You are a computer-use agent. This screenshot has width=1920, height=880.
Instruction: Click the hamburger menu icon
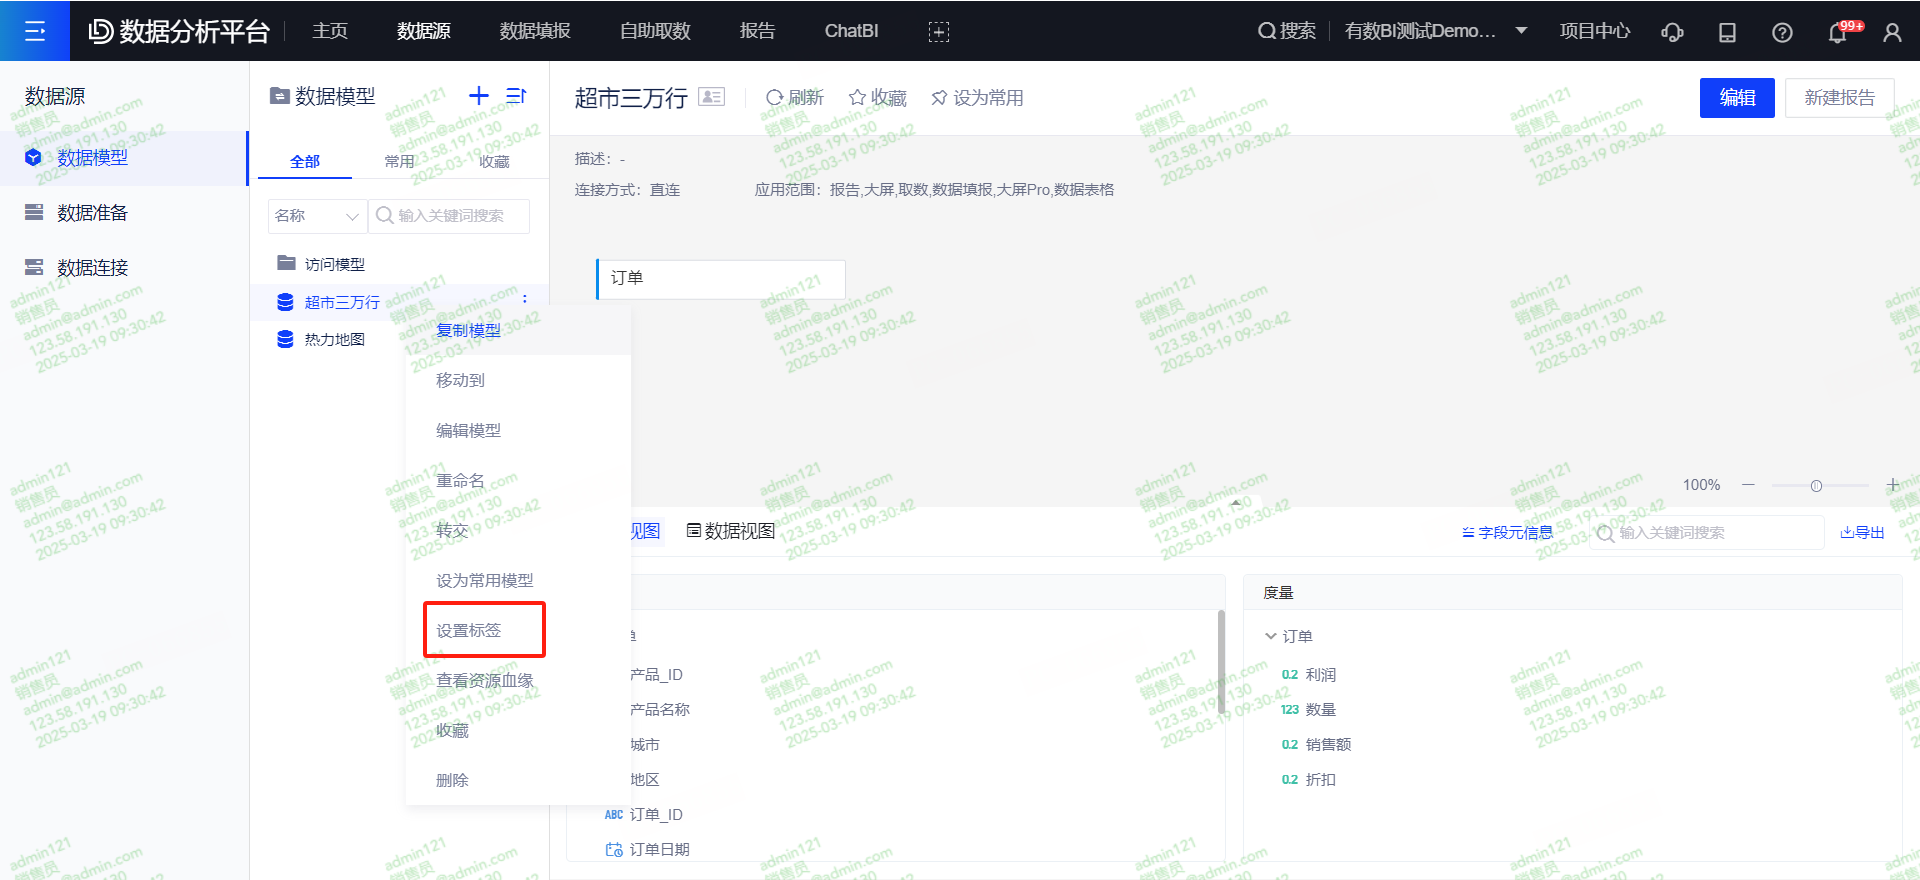point(35,31)
